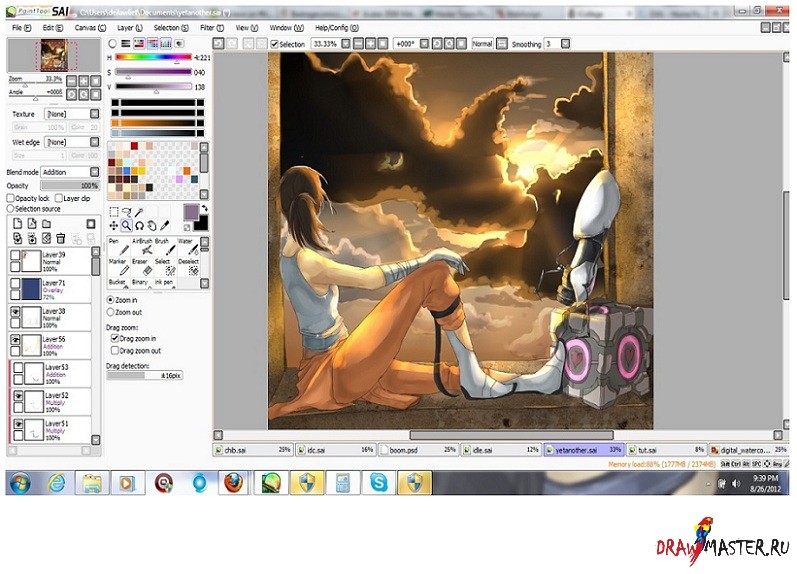Select the AirBrush tool
The image size is (797, 574).
click(142, 247)
